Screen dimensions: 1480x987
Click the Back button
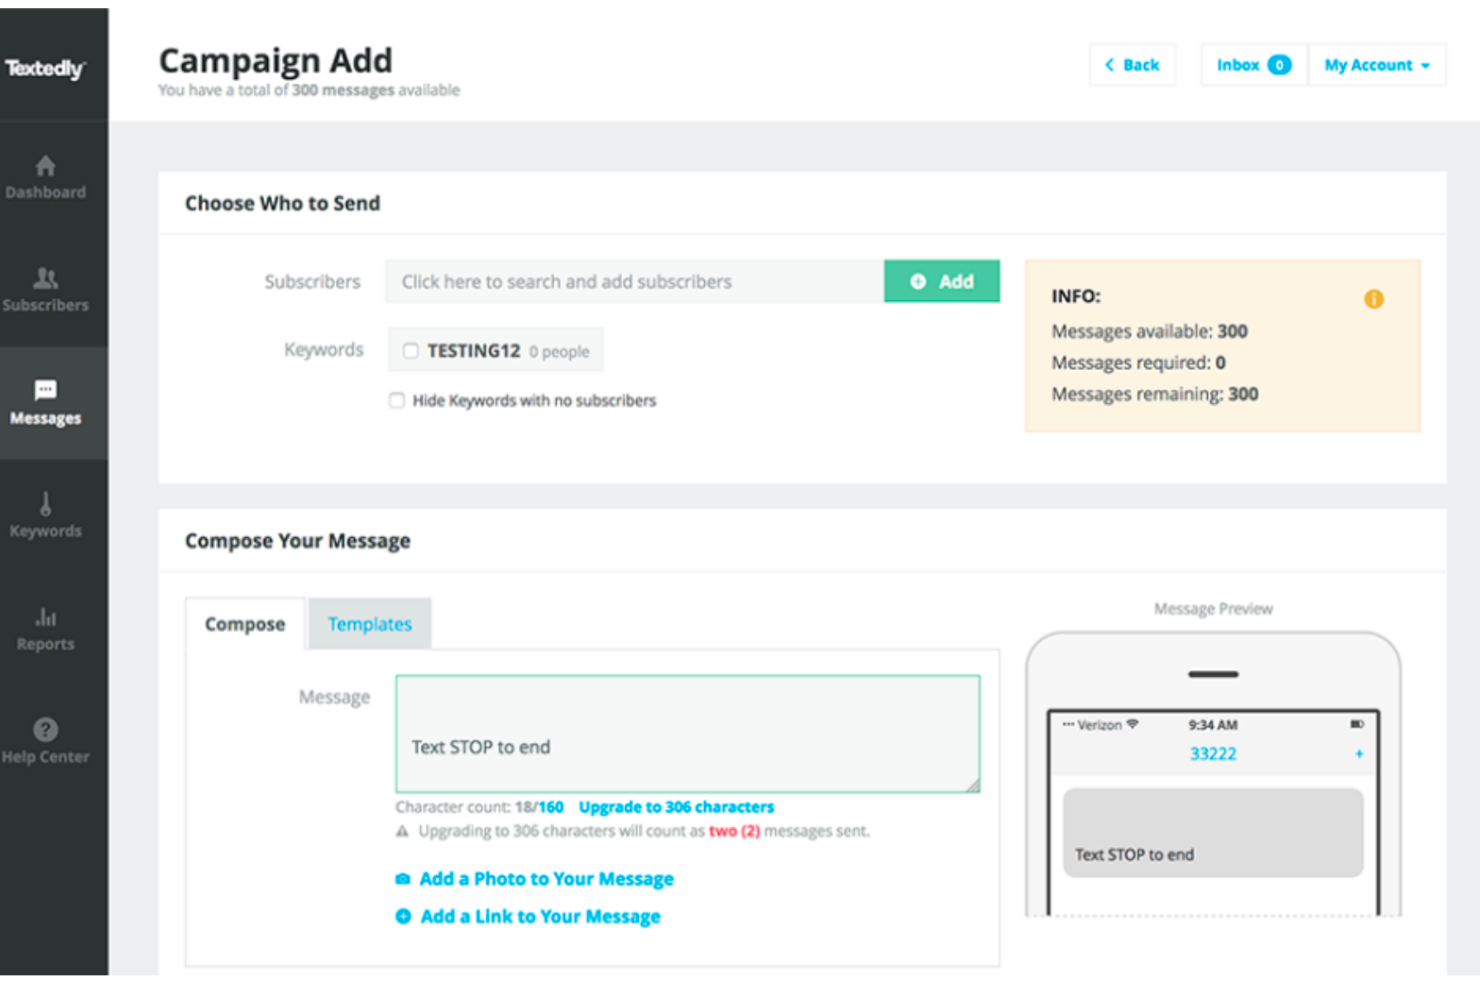coord(1132,64)
